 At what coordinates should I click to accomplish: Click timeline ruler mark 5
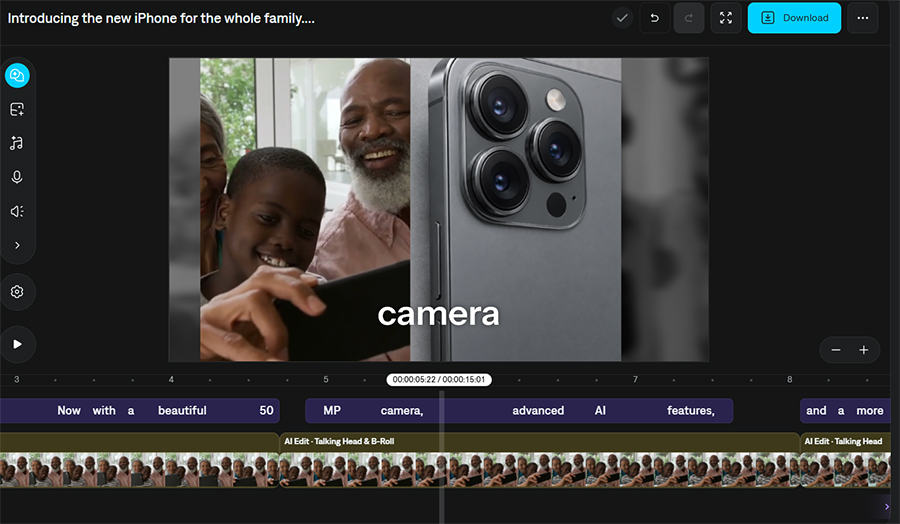pos(325,379)
